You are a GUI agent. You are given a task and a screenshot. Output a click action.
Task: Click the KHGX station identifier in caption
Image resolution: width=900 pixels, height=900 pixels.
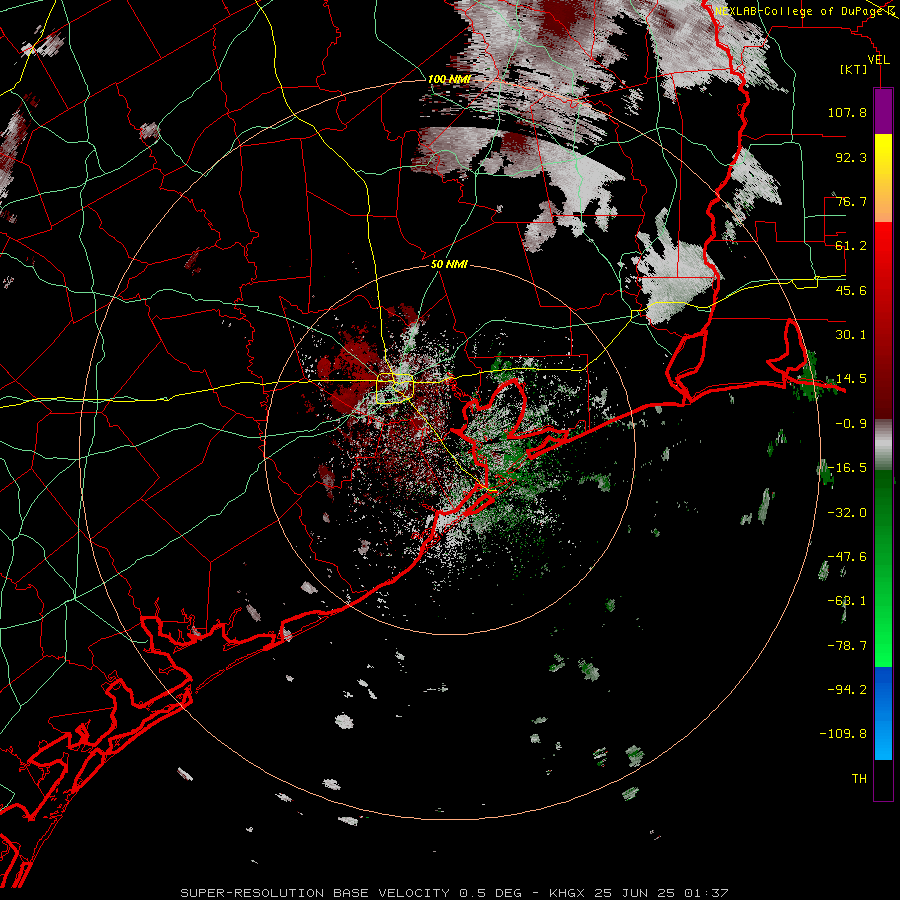pyautogui.click(x=568, y=893)
